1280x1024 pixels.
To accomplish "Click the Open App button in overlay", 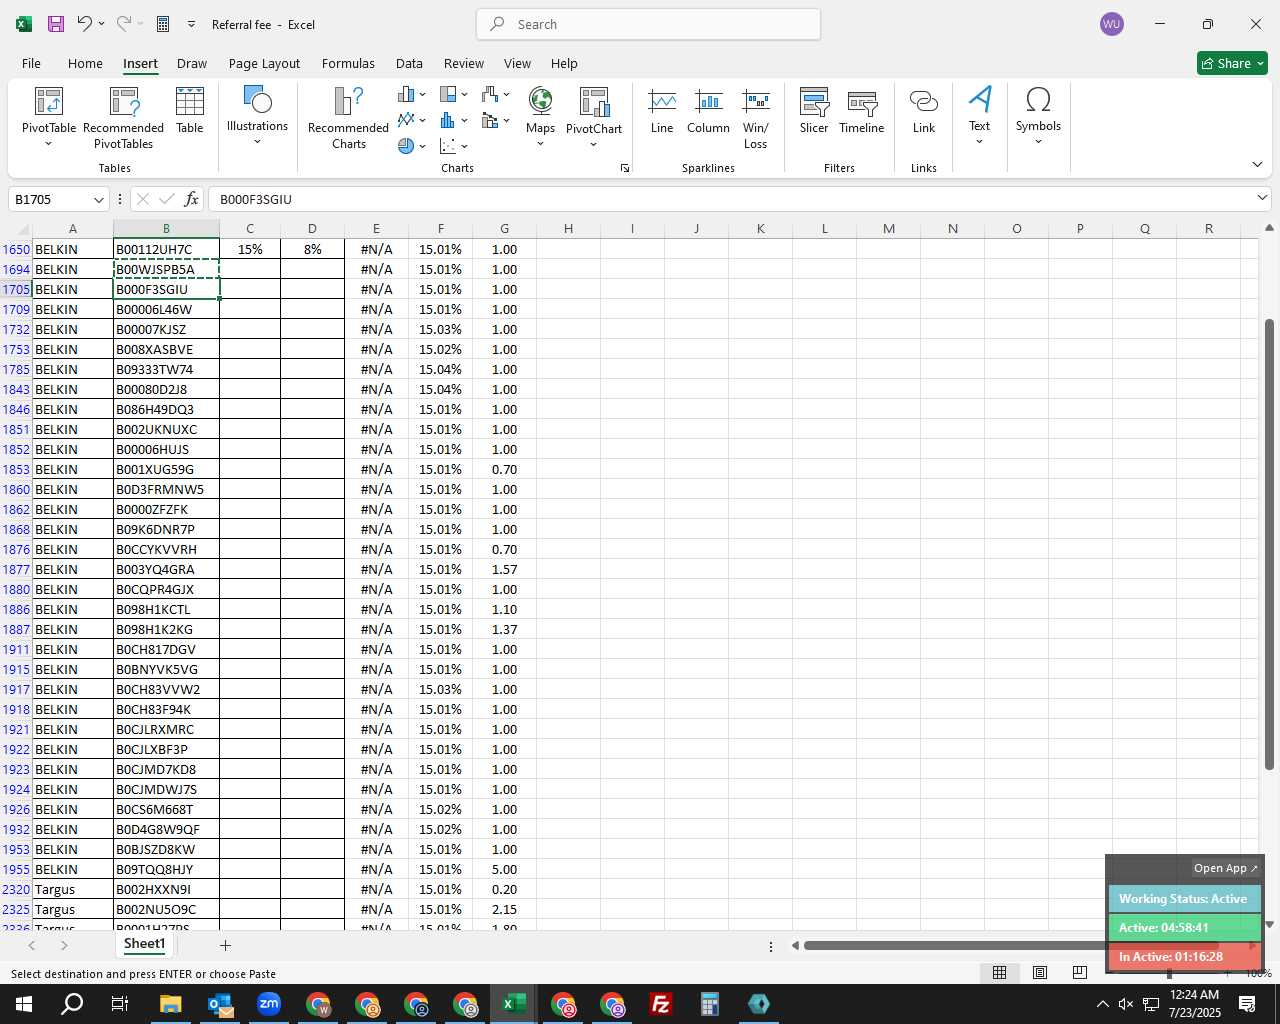I will [x=1225, y=868].
